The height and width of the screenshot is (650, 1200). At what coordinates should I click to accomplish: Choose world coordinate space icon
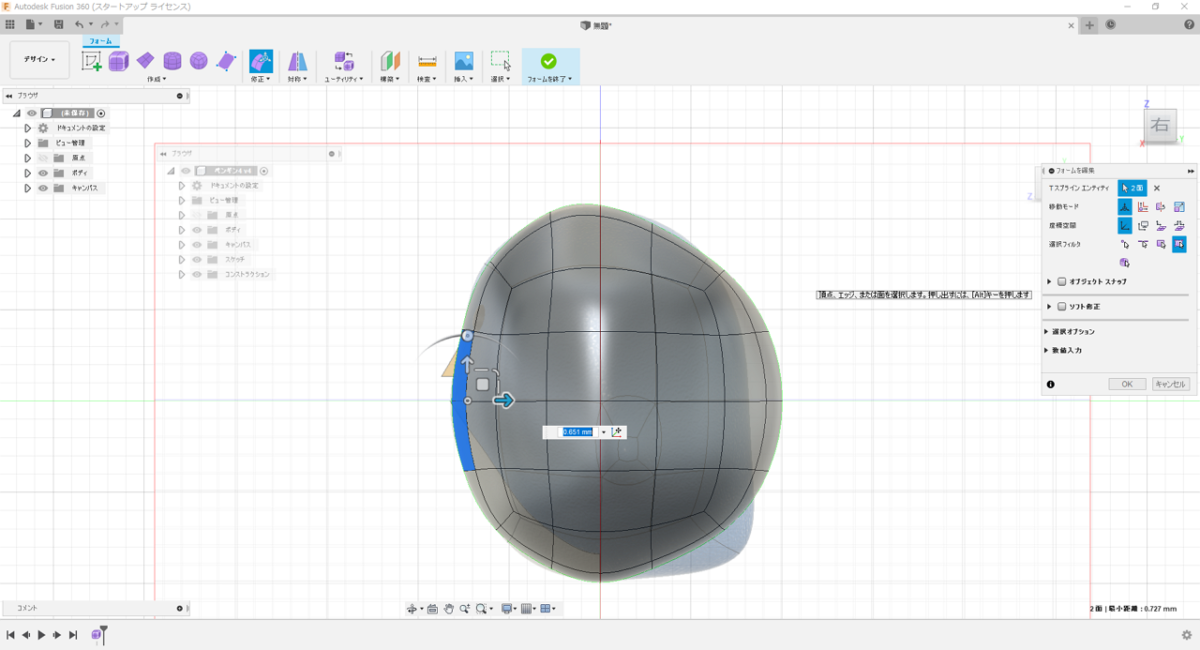pos(1124,225)
